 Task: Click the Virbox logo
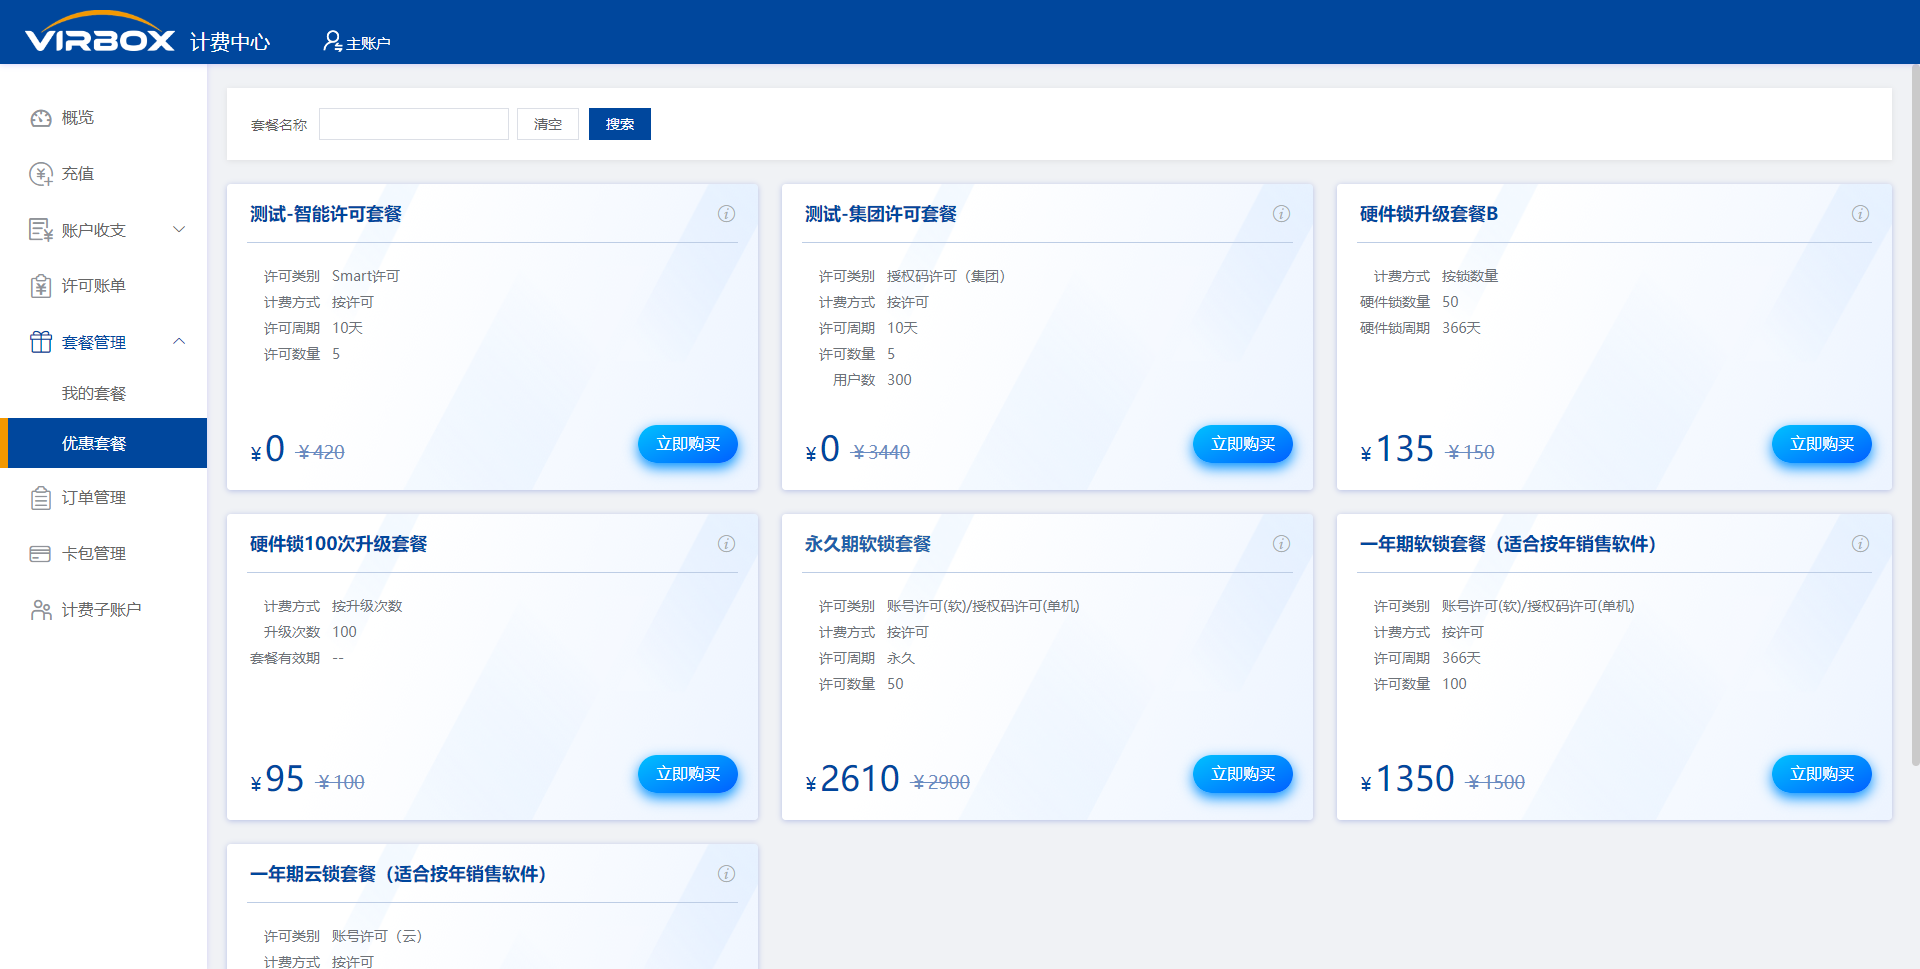point(100,33)
